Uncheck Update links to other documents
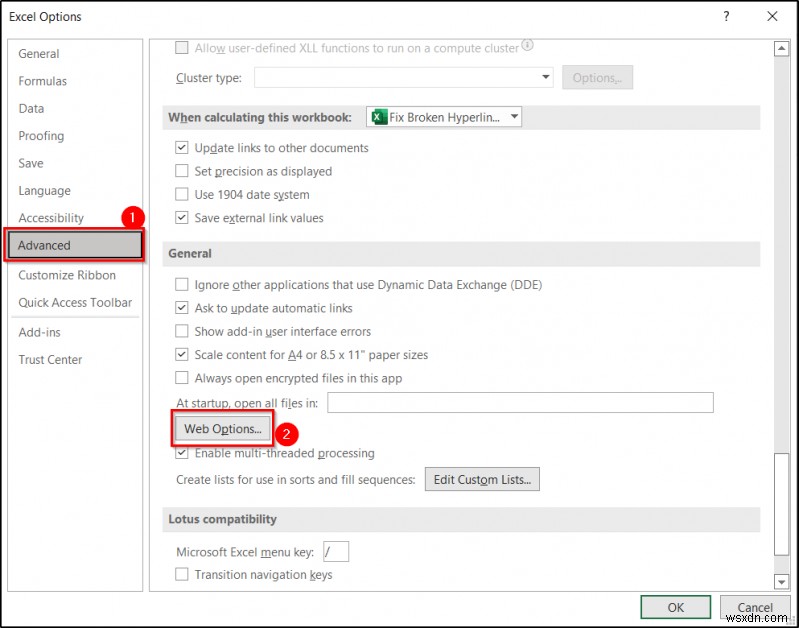The width and height of the screenshot is (799, 628). (x=181, y=148)
